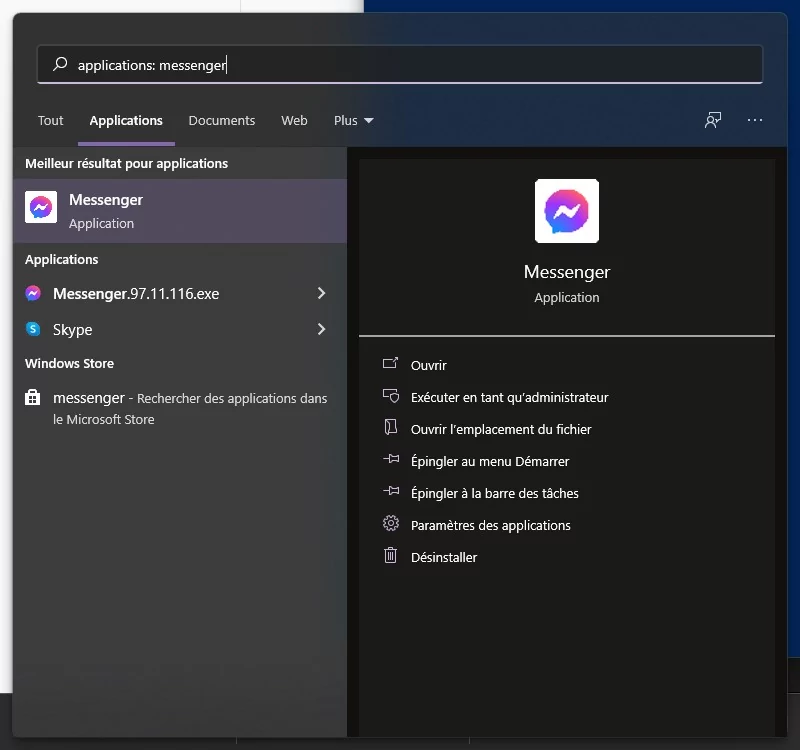Click "Meilleur résultat pour applications" header
The height and width of the screenshot is (750, 800).
coord(127,164)
